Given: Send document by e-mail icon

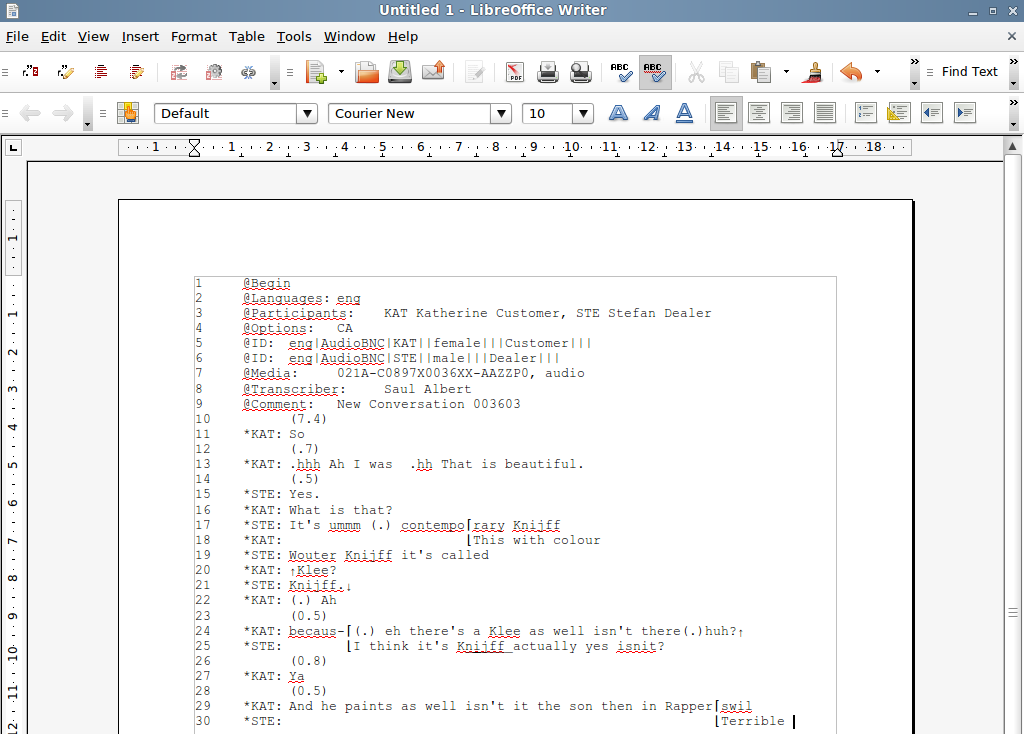Looking at the screenshot, I should [x=434, y=72].
